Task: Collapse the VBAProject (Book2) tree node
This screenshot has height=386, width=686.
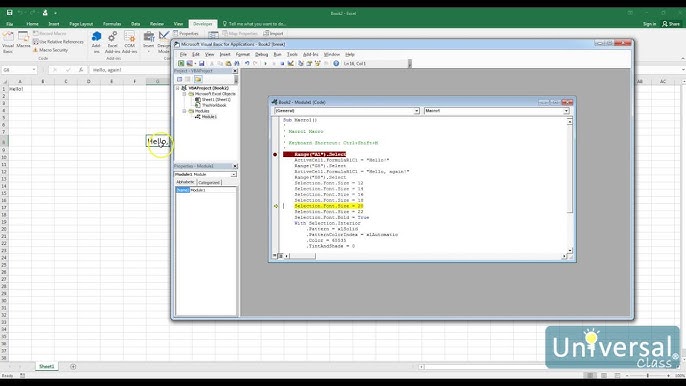Action: click(x=178, y=88)
